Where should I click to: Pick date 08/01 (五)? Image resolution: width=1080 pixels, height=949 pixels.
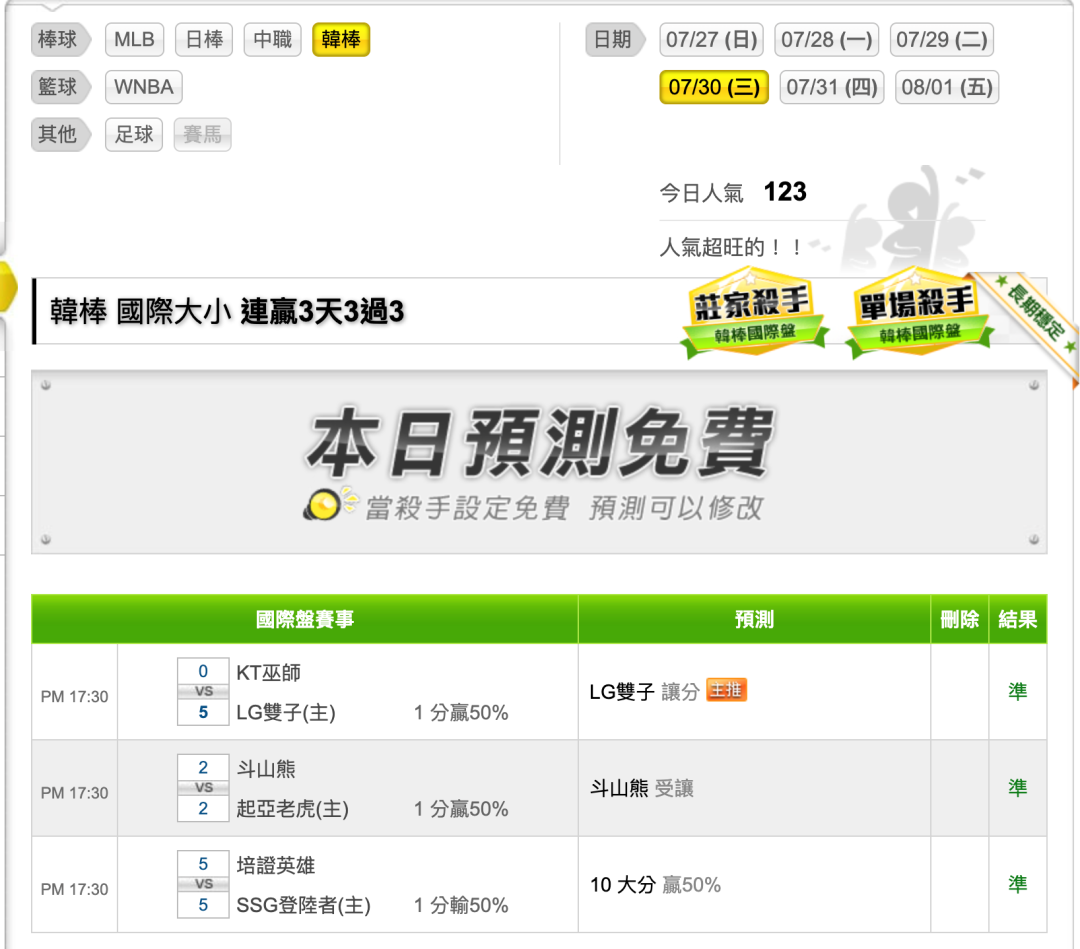click(x=947, y=87)
